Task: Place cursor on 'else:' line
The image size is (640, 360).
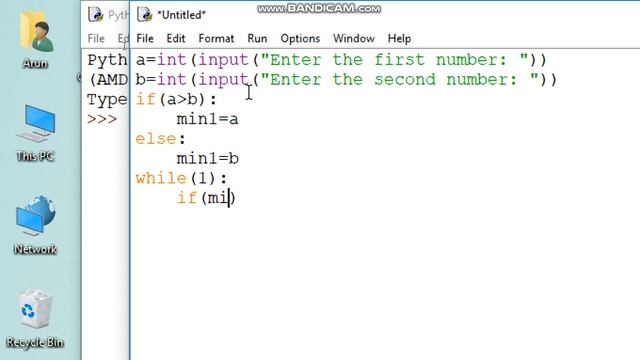Action: click(x=160, y=139)
